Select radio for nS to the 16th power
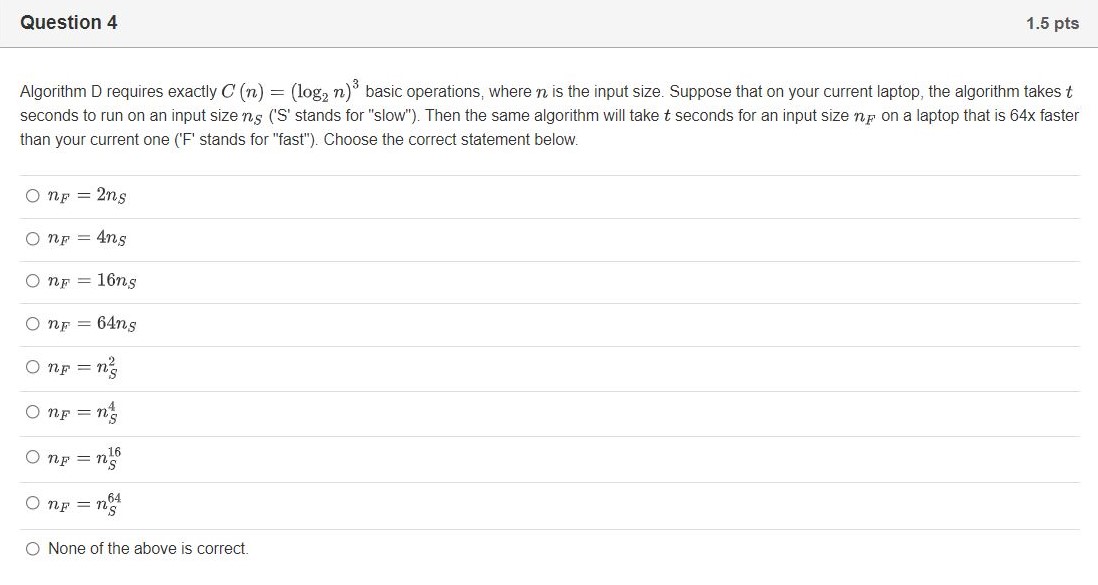Screen dimensions: 1098x585 point(33,457)
